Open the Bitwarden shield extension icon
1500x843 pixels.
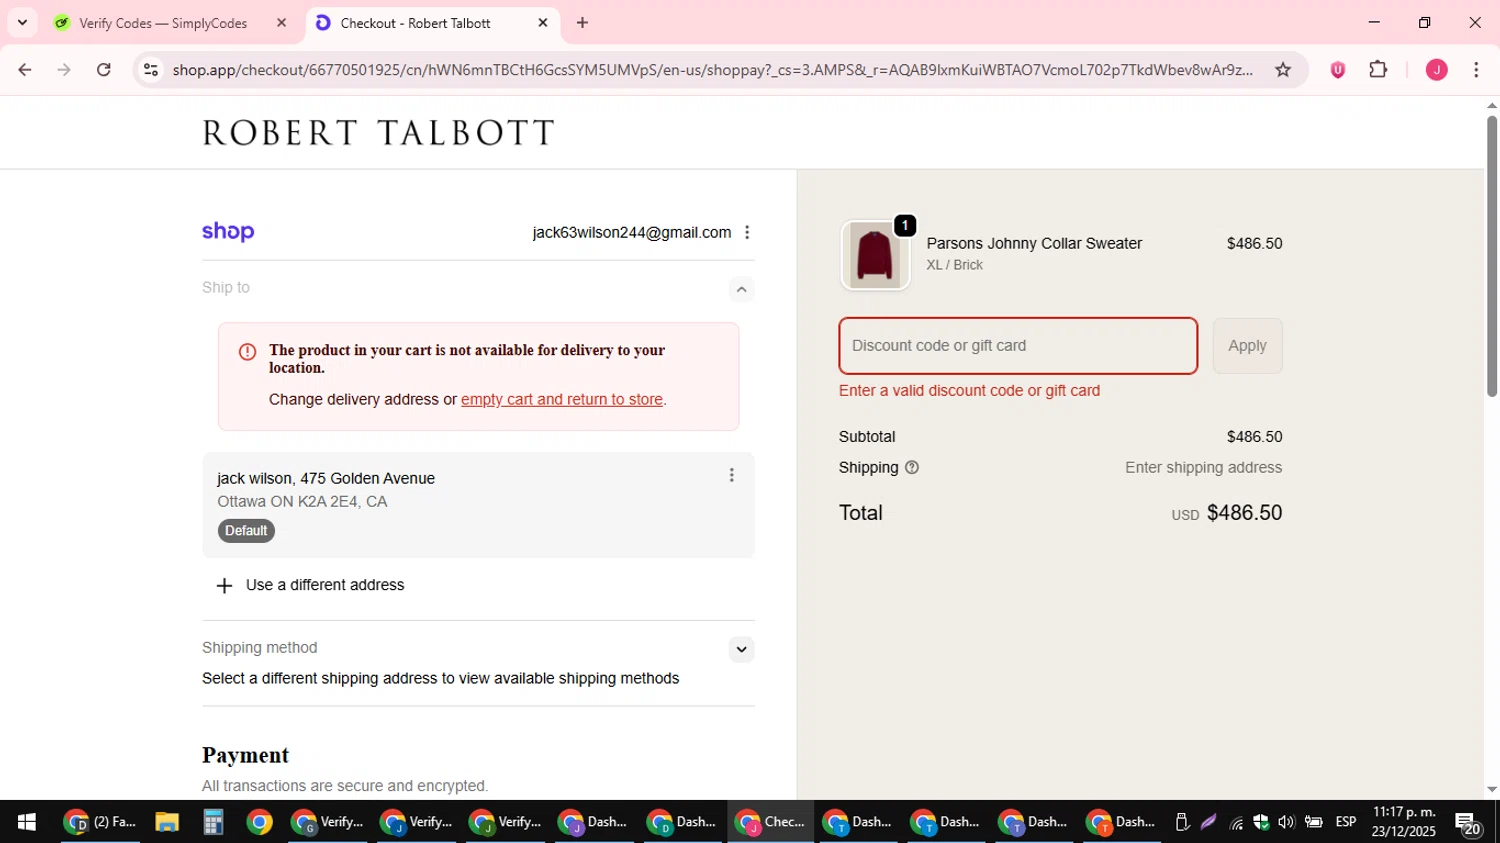[x=1338, y=70]
